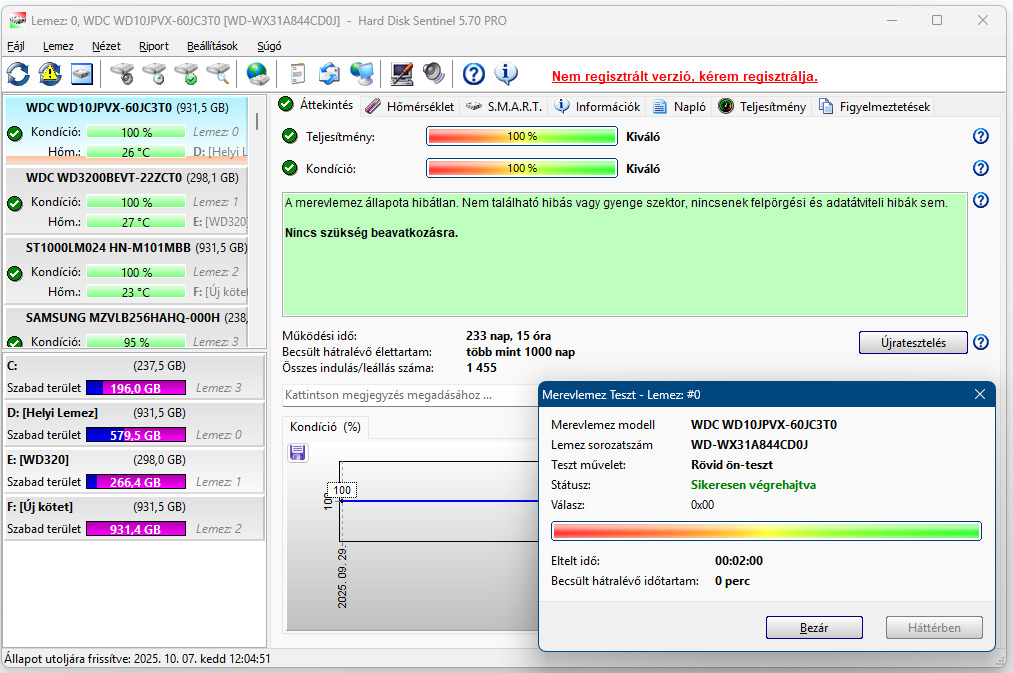Click the C: free space 196,0 GB bar
Screen dimensions: 1013x673
(x=136, y=388)
